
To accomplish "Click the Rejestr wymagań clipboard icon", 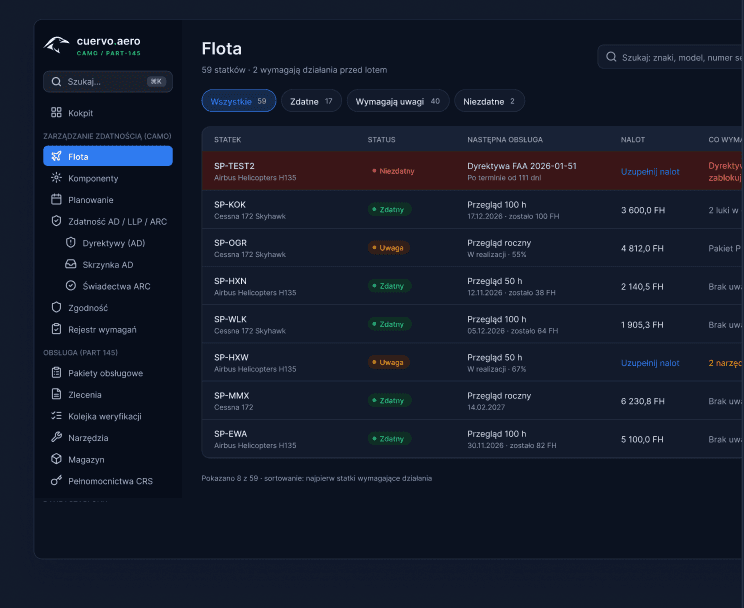I will [x=56, y=329].
